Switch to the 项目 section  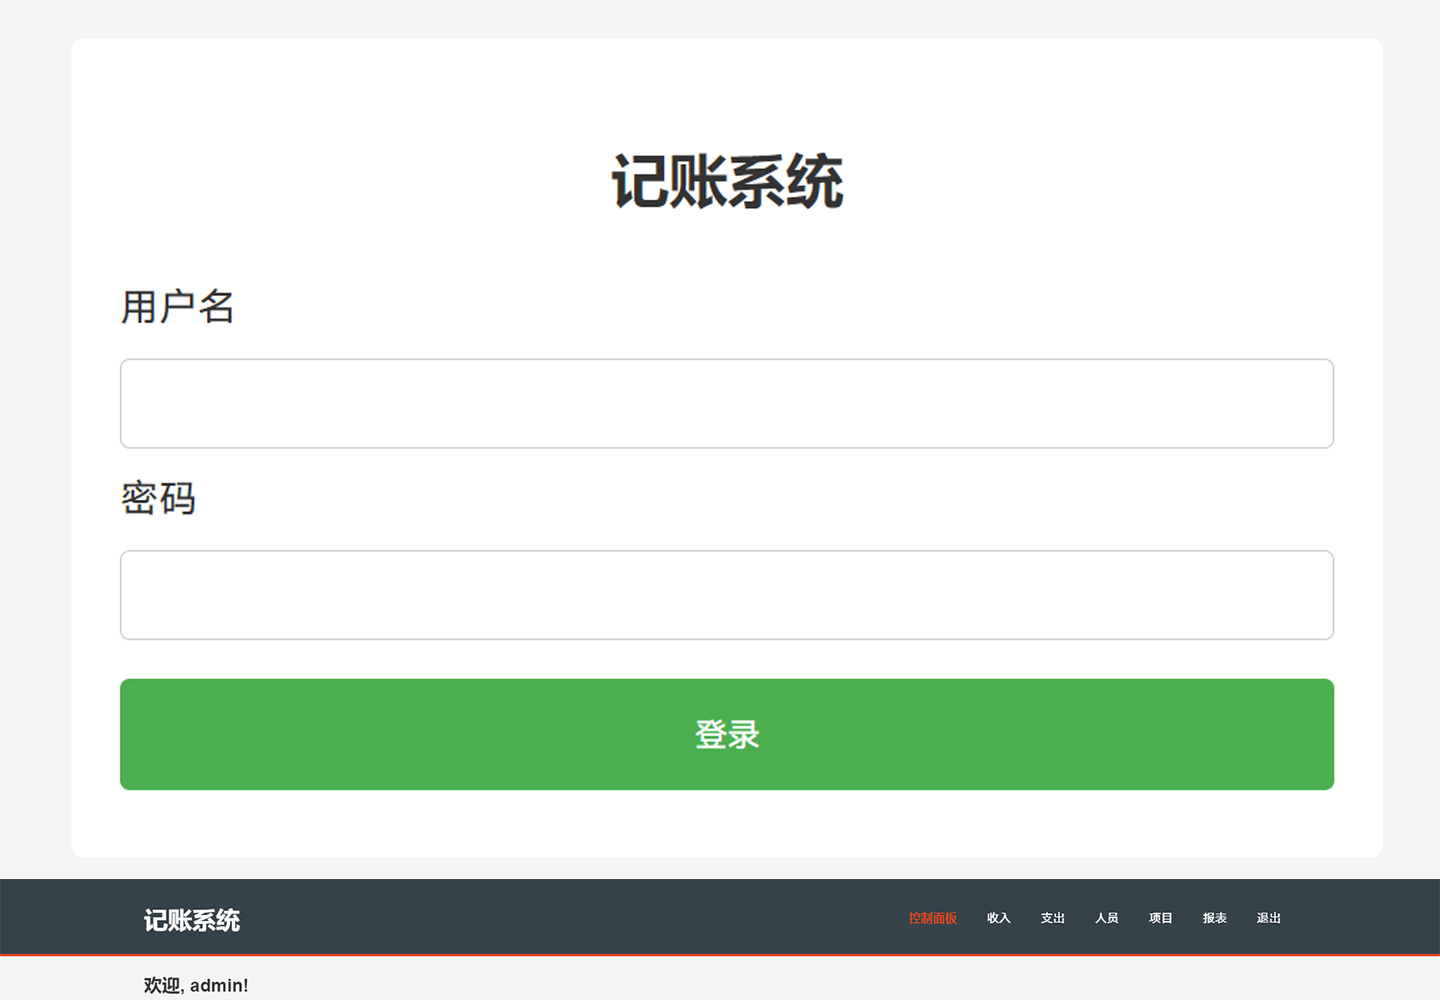[1160, 918]
